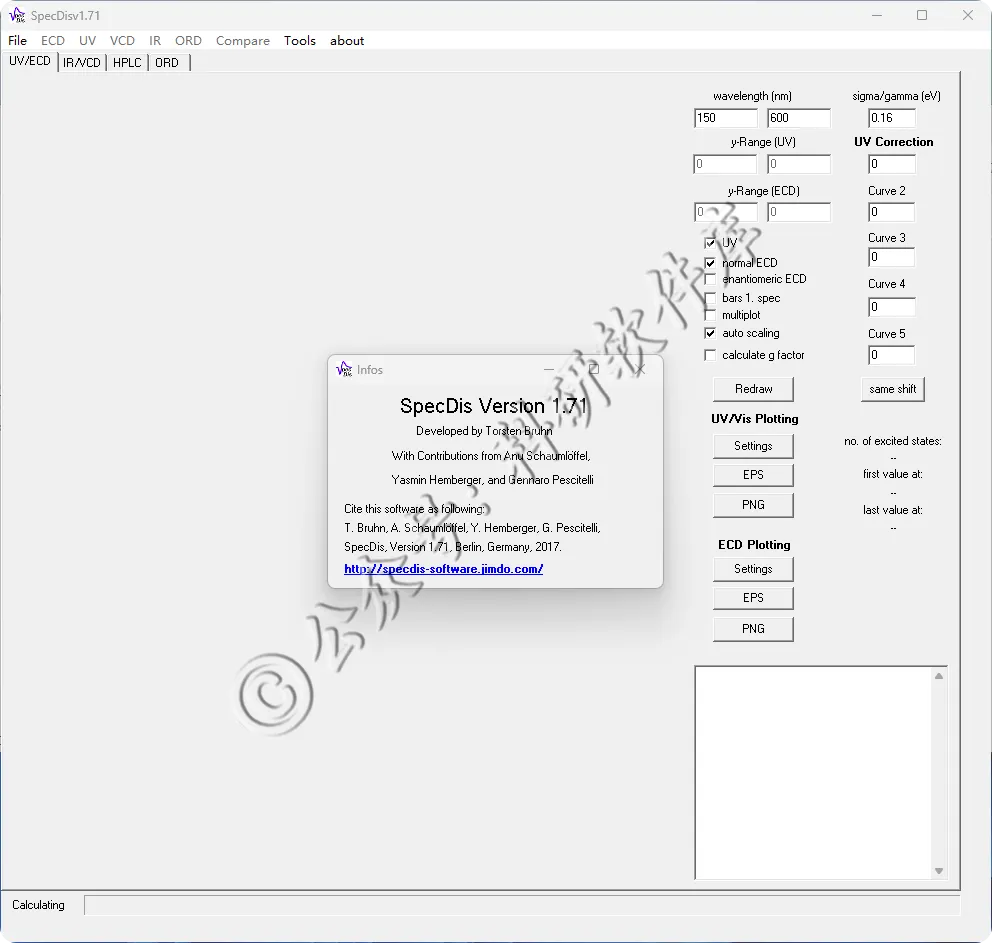Click scroll up arrow in output text box
Image resolution: width=992 pixels, height=943 pixels.
(x=939, y=676)
